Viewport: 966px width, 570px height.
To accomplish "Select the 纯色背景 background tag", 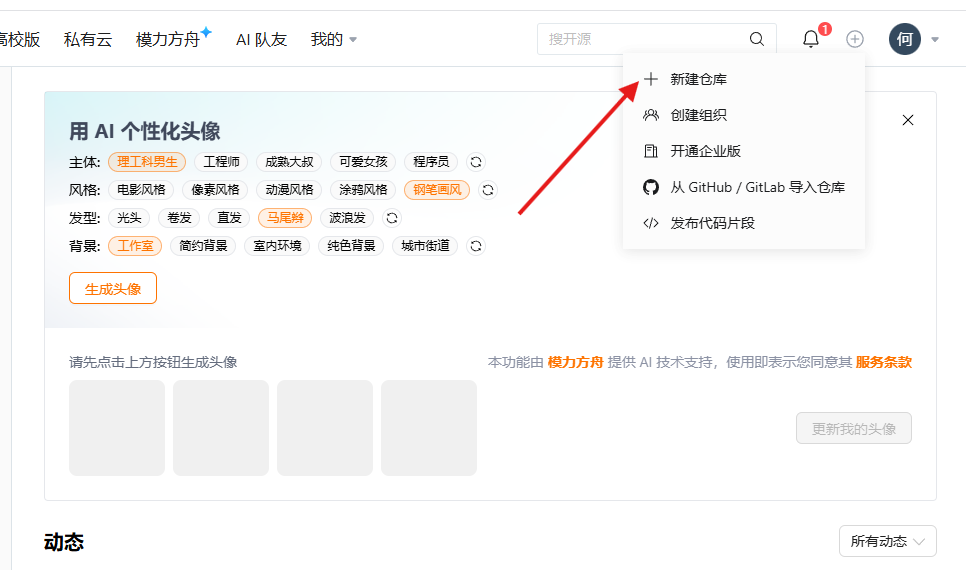I will tap(351, 246).
